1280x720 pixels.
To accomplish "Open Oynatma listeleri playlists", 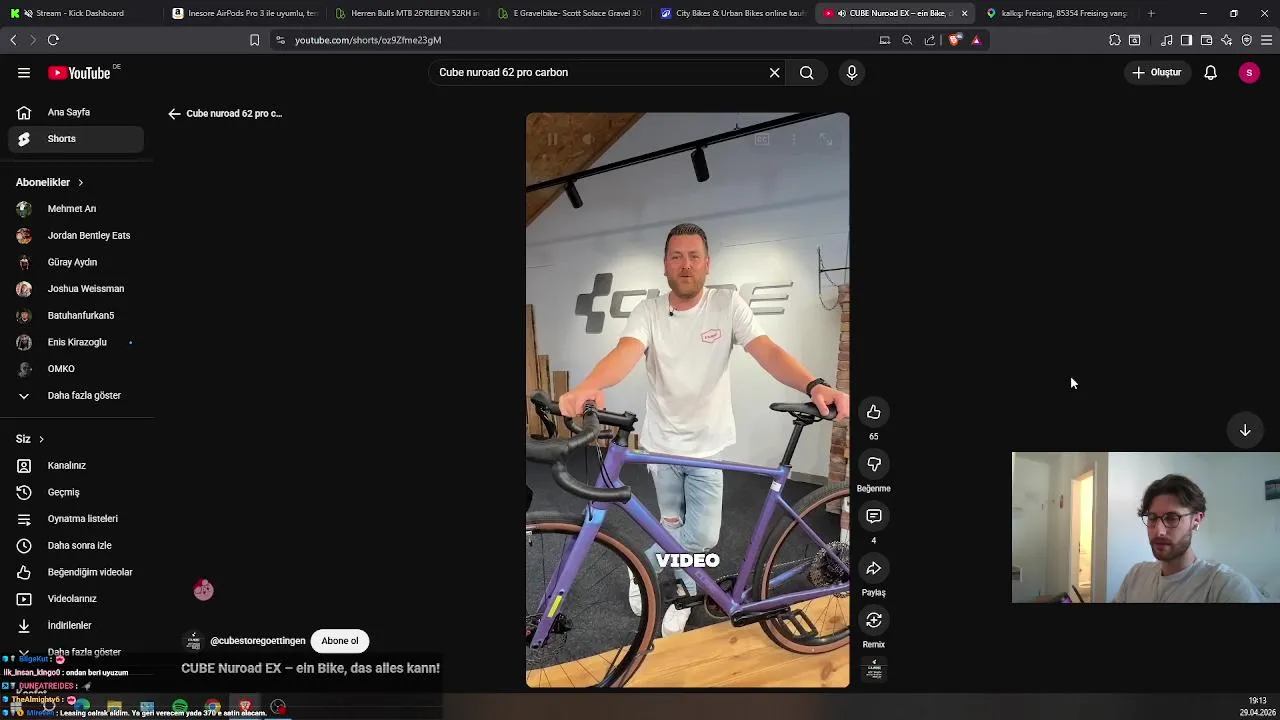I will (76, 519).
